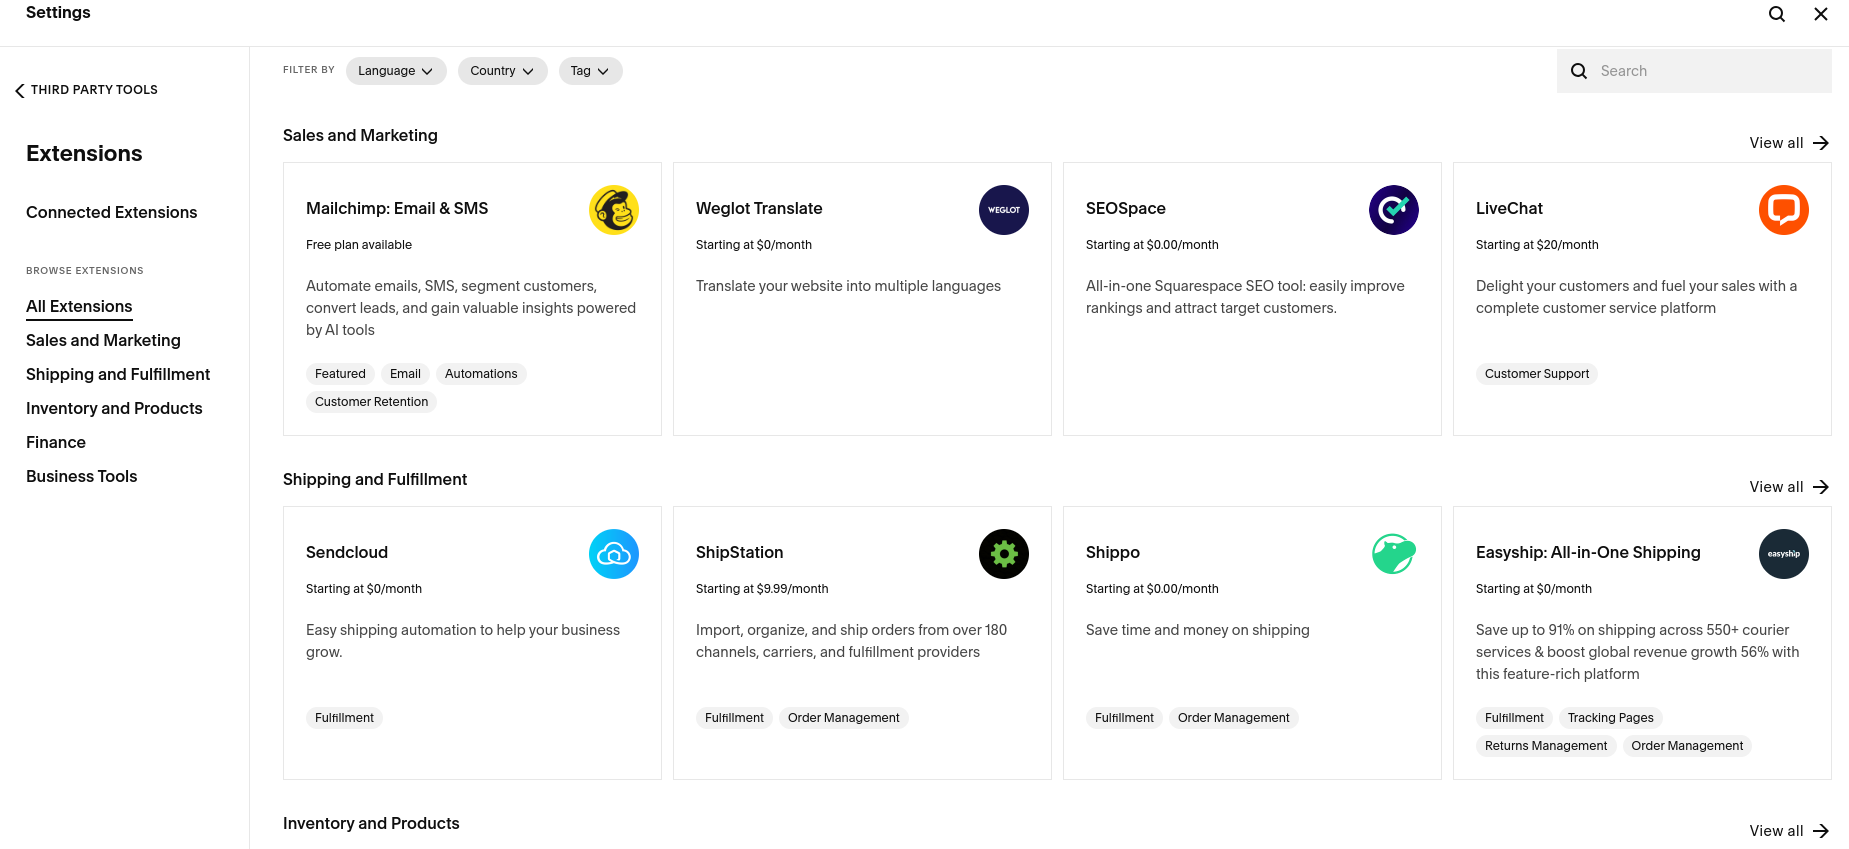Click the Mailchimp monkey logo icon

click(614, 210)
